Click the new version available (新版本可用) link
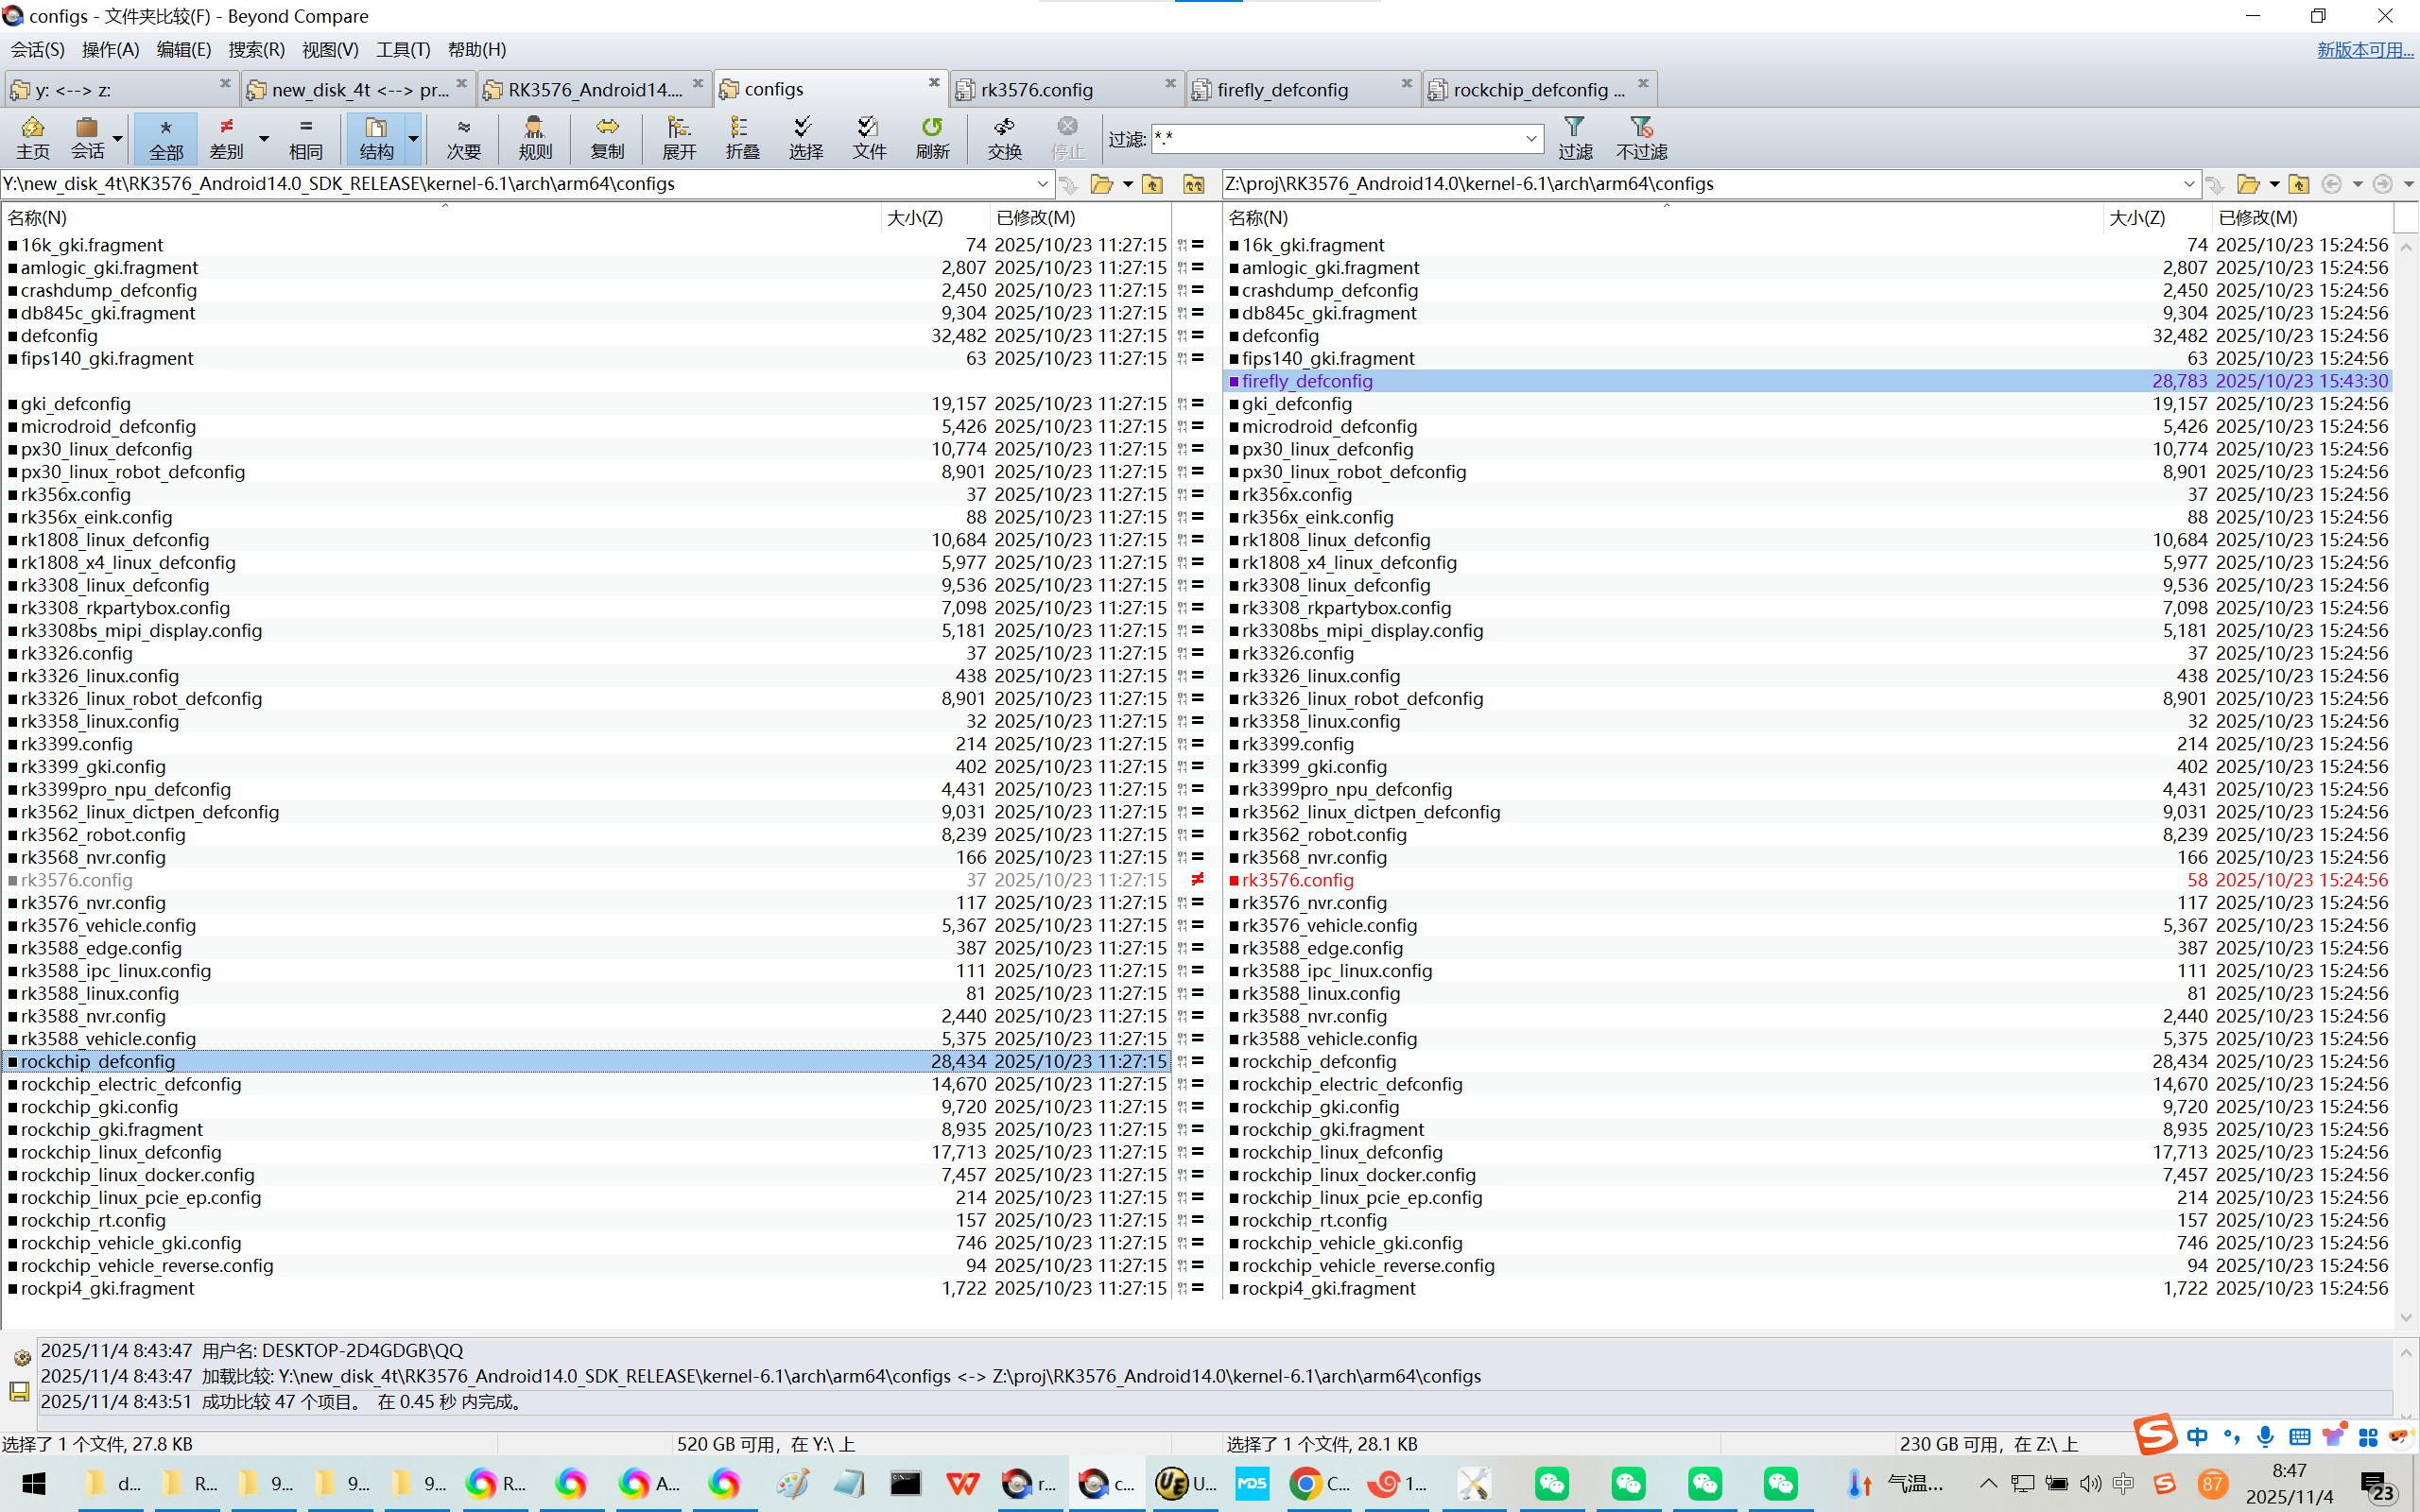The height and width of the screenshot is (1512, 2420). (x=2364, y=50)
